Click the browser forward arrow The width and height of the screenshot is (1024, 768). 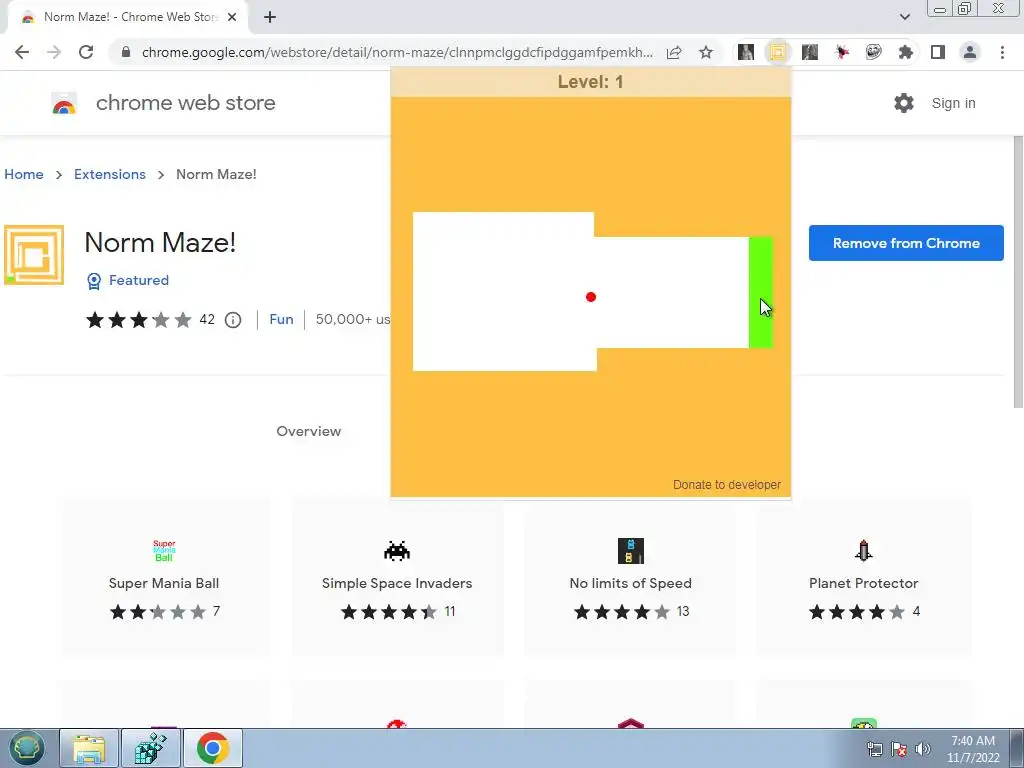point(54,52)
